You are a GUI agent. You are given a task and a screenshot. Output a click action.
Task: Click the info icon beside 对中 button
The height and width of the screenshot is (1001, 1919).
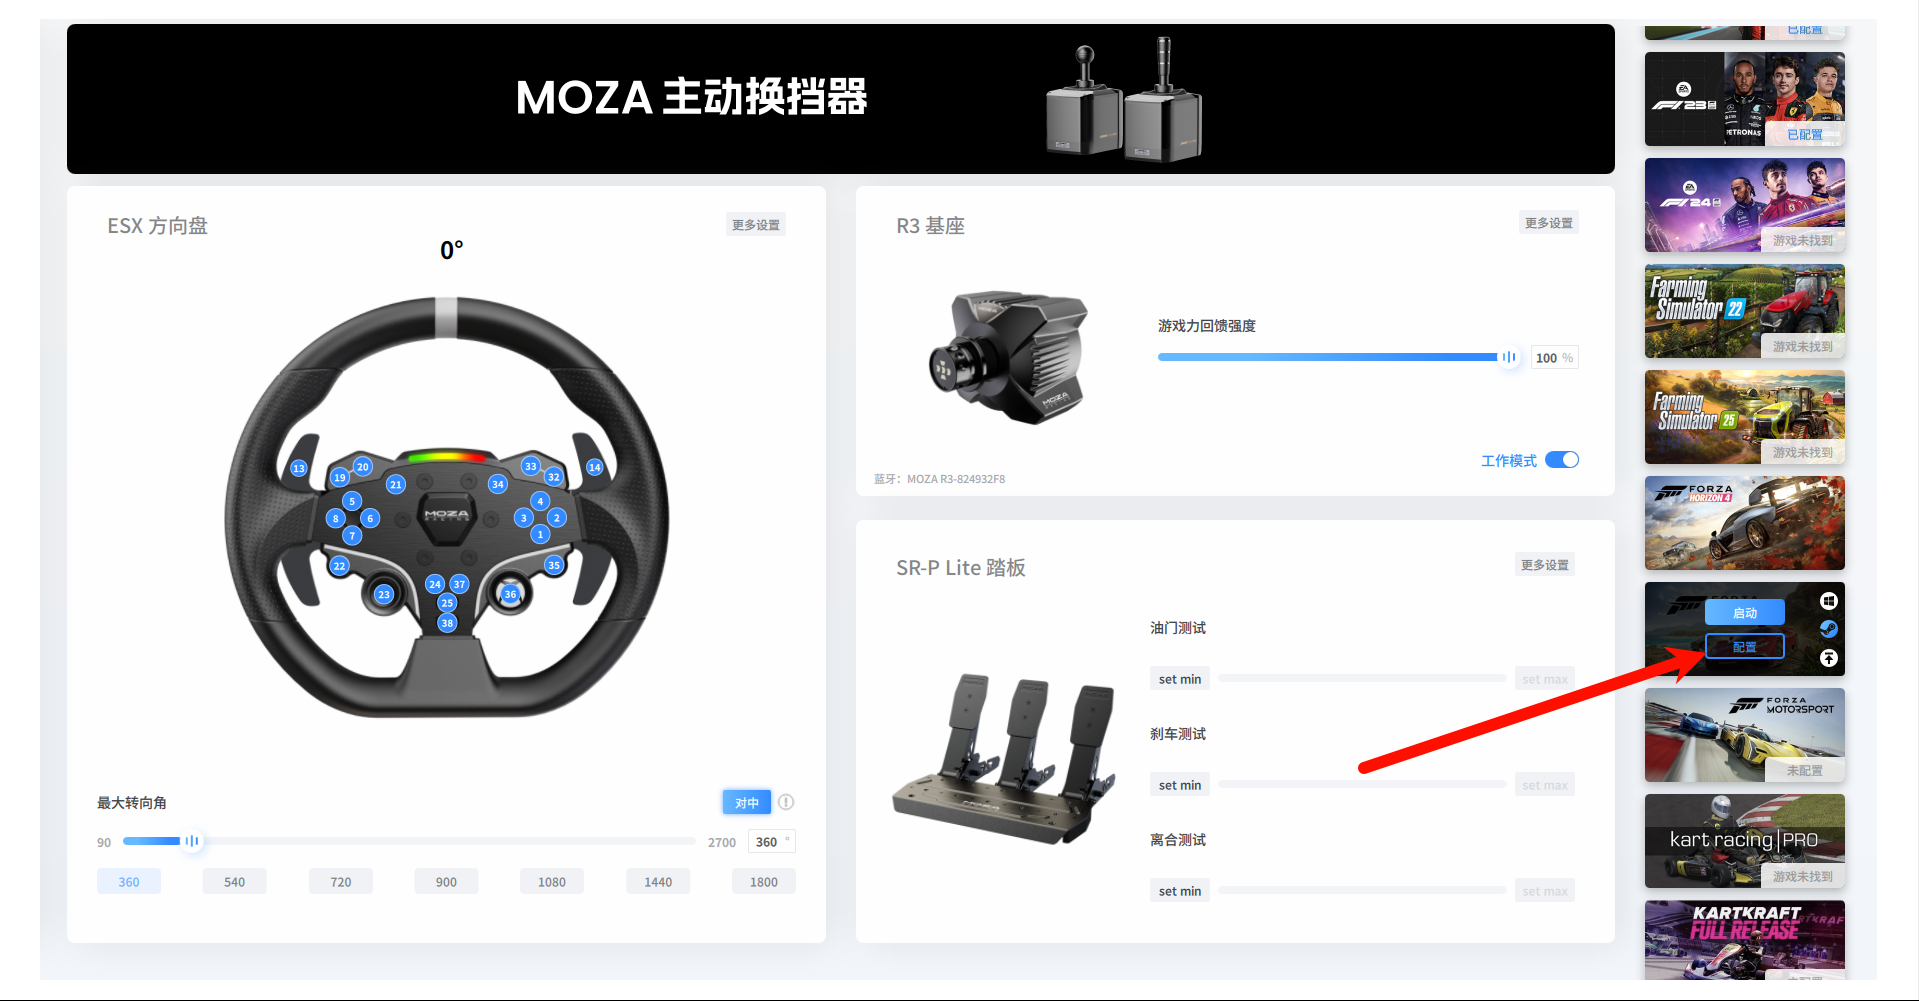pos(786,802)
